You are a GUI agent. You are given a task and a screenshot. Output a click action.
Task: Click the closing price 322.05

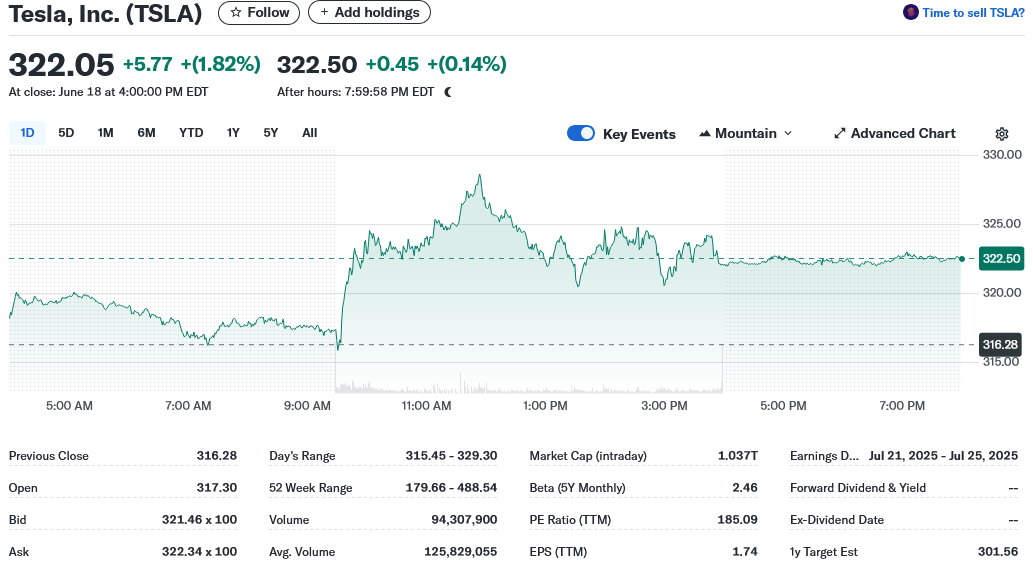pyautogui.click(x=61, y=65)
